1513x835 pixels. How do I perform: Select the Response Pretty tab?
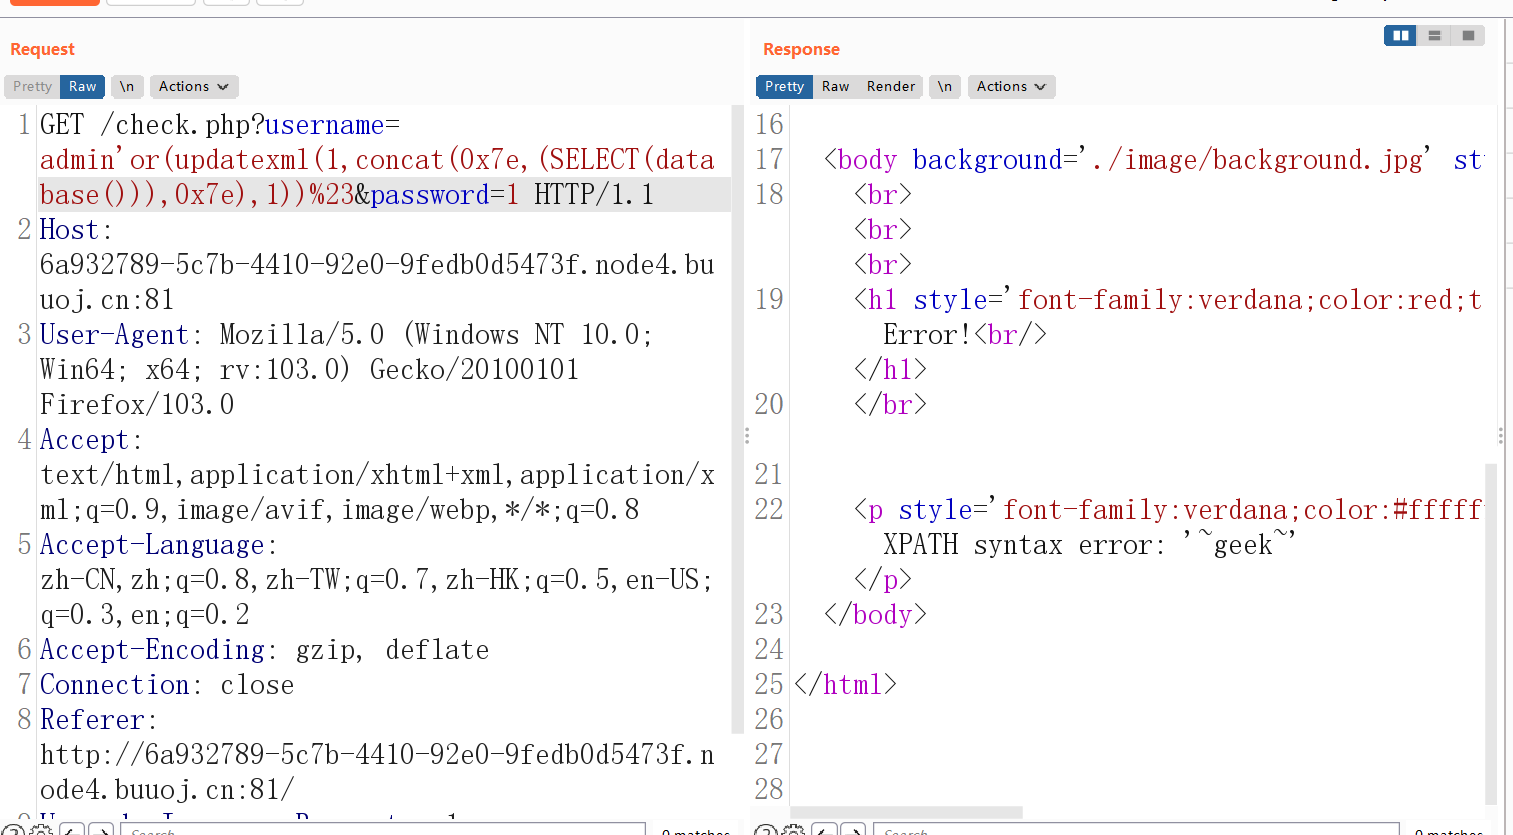pos(784,87)
